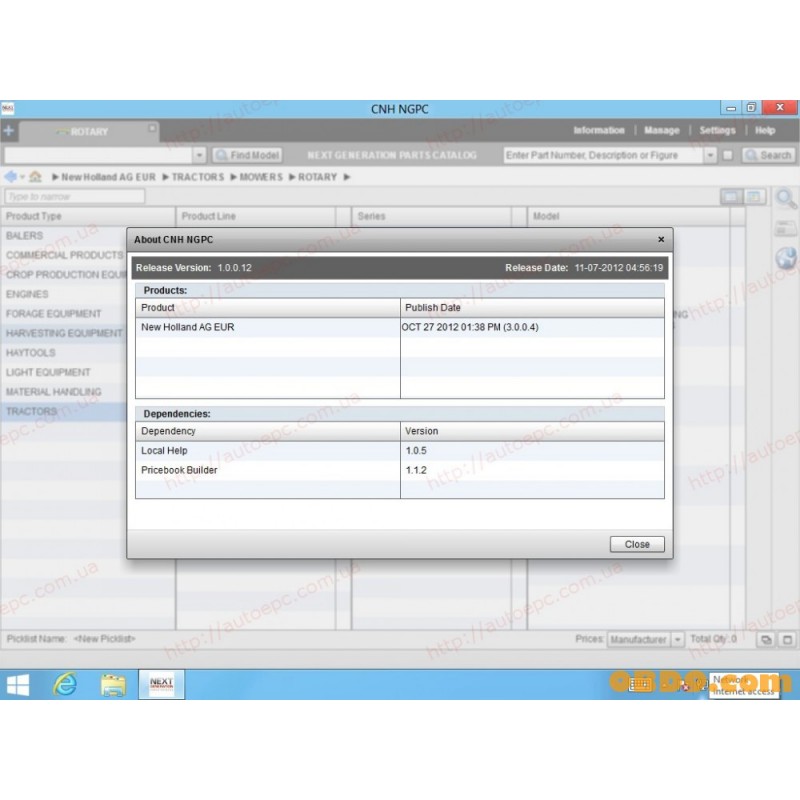Image resolution: width=800 pixels, height=800 pixels.
Task: Select LIGHT EQUIPMENT row
Action: click(x=63, y=372)
